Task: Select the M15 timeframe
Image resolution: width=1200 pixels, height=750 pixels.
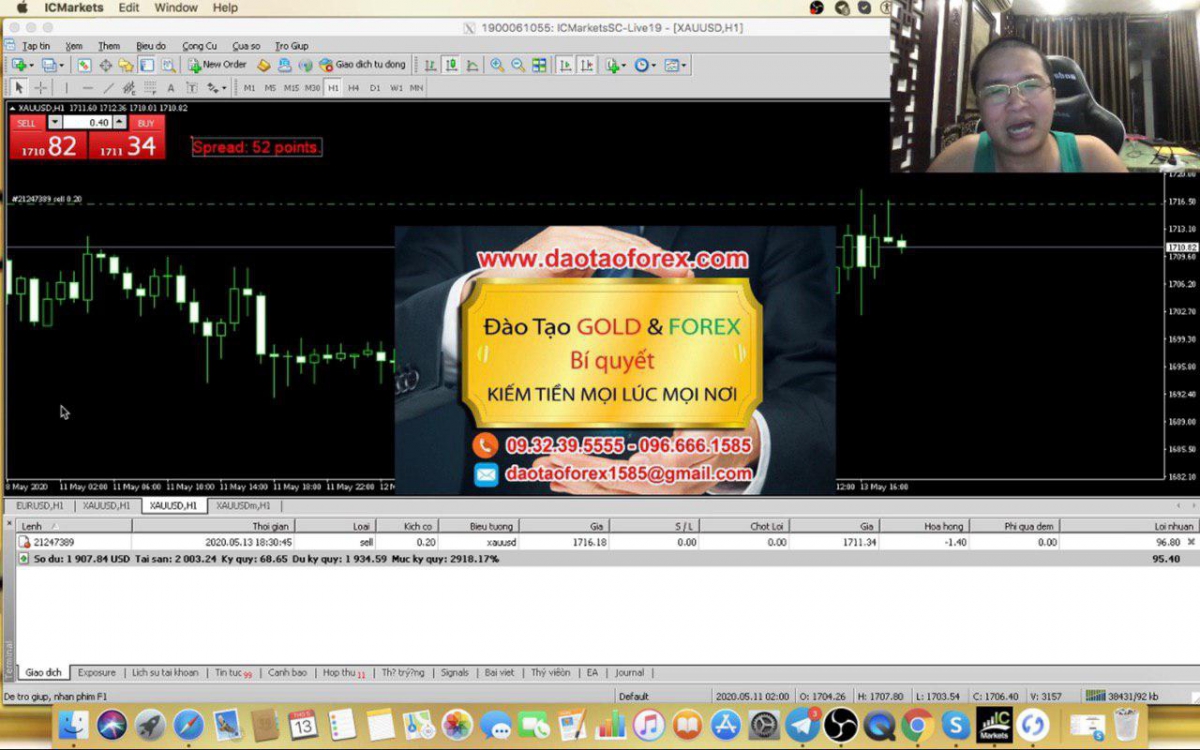Action: click(291, 88)
